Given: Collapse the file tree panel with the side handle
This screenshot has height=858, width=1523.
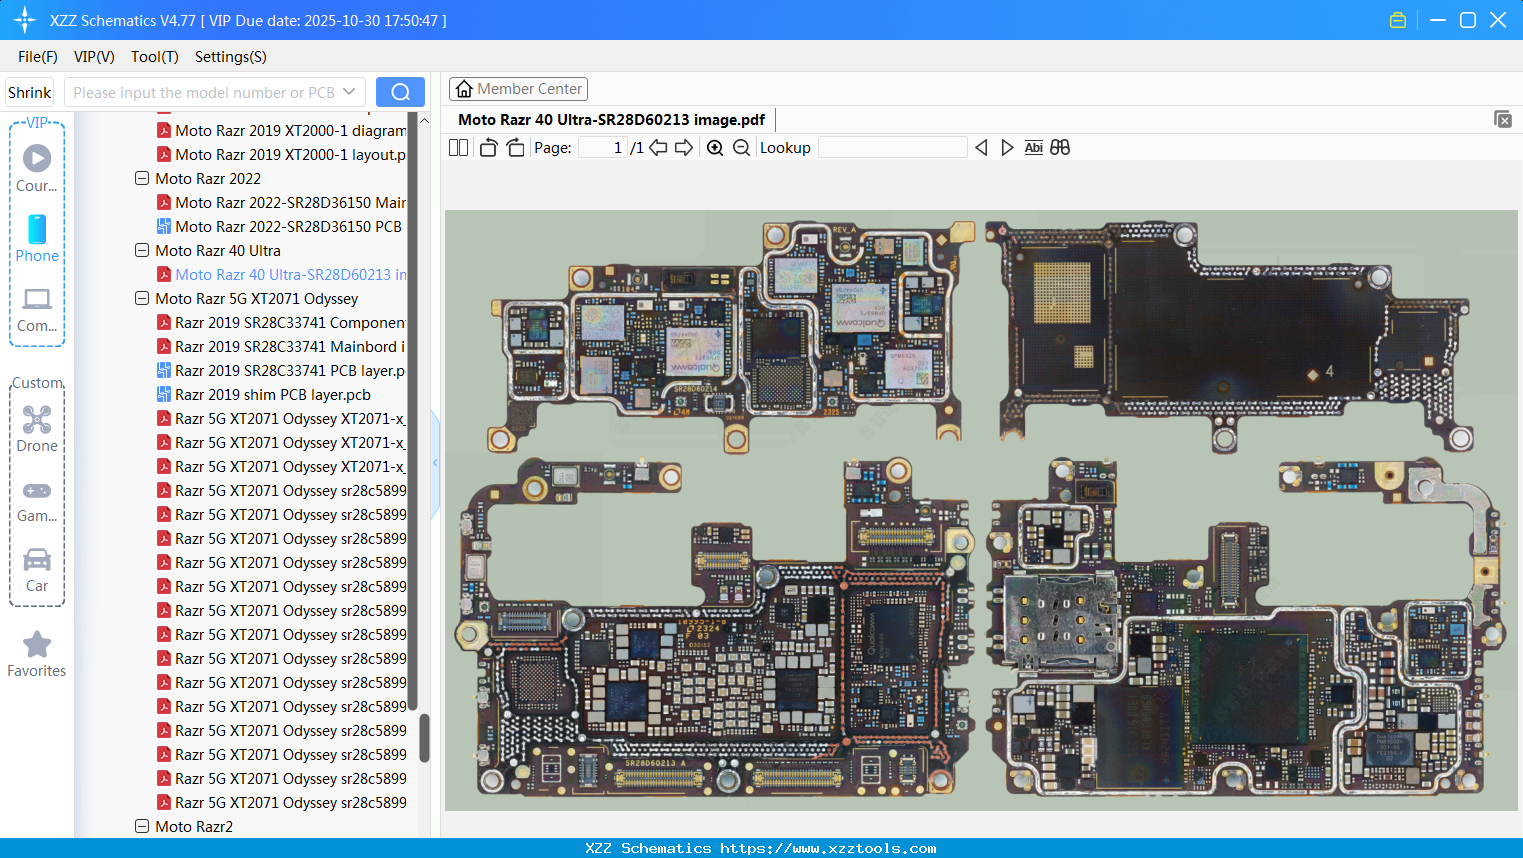Looking at the screenshot, I should tap(435, 463).
